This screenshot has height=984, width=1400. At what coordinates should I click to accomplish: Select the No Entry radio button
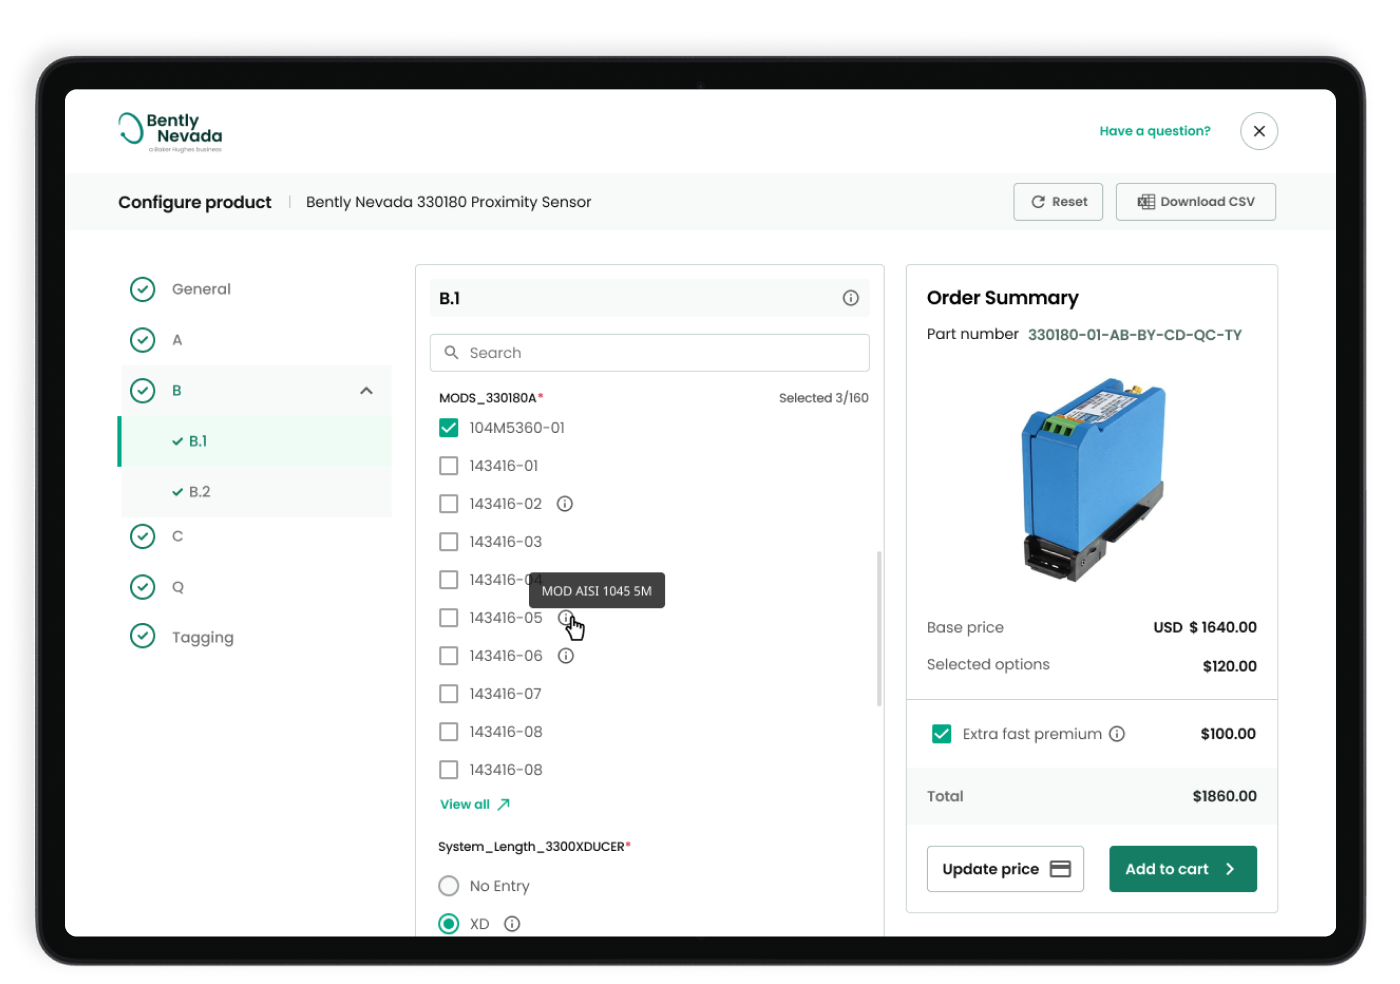click(x=449, y=886)
